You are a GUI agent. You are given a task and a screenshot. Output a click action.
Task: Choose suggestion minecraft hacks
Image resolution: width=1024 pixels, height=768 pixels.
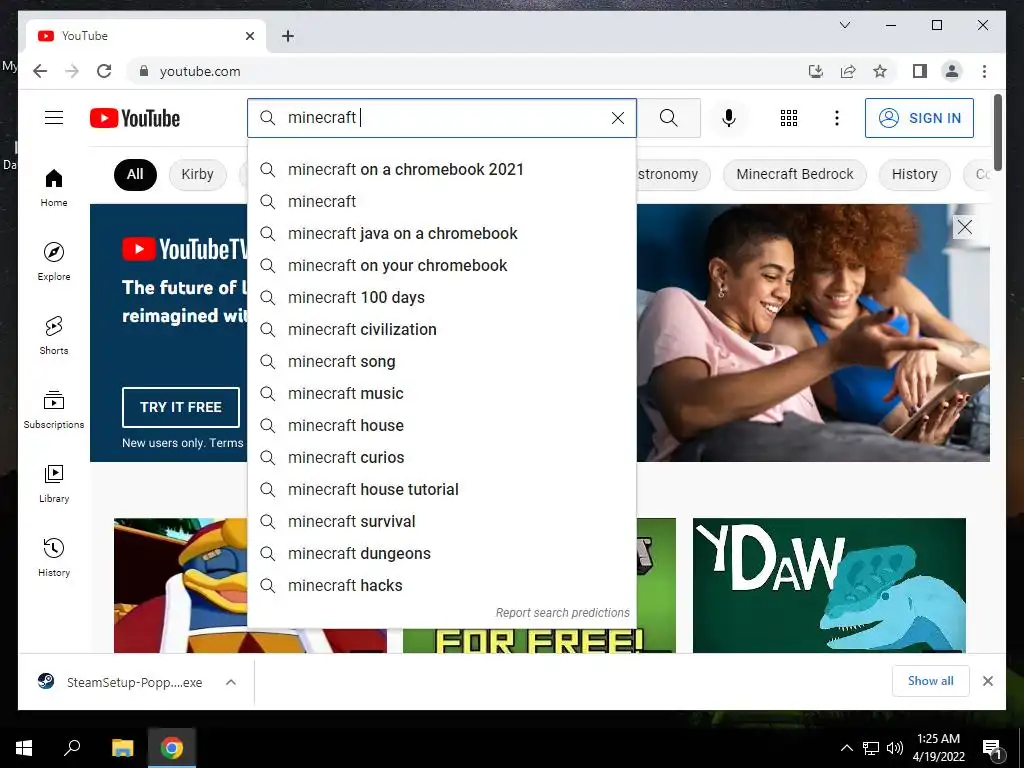tap(442, 586)
